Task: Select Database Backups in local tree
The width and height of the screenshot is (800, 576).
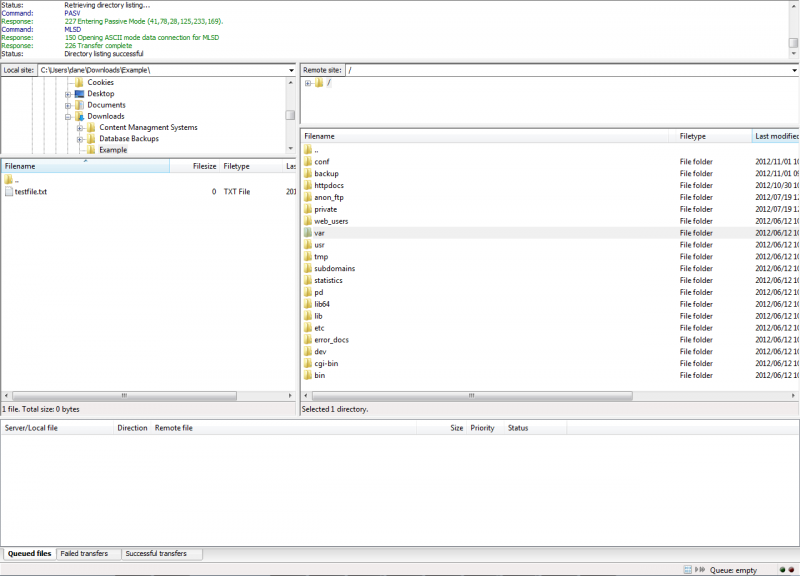Action: point(129,139)
